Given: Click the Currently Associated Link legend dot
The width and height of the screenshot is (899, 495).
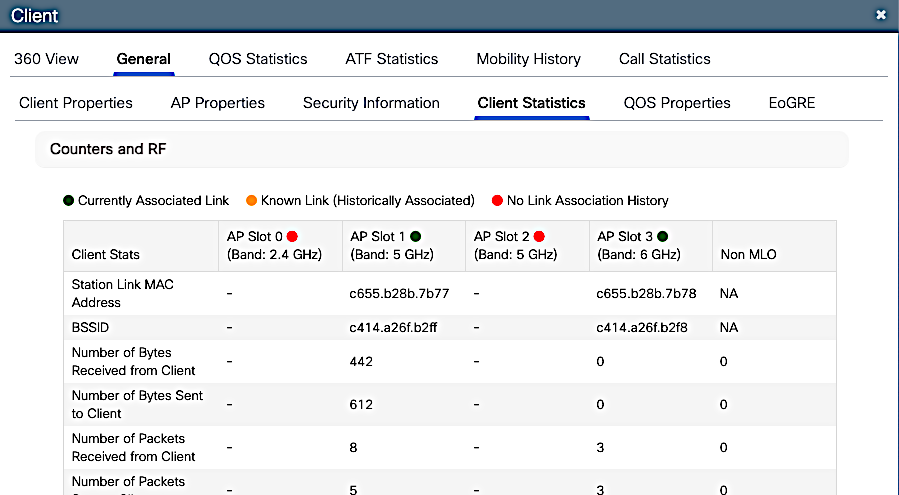Looking at the screenshot, I should 68,201.
